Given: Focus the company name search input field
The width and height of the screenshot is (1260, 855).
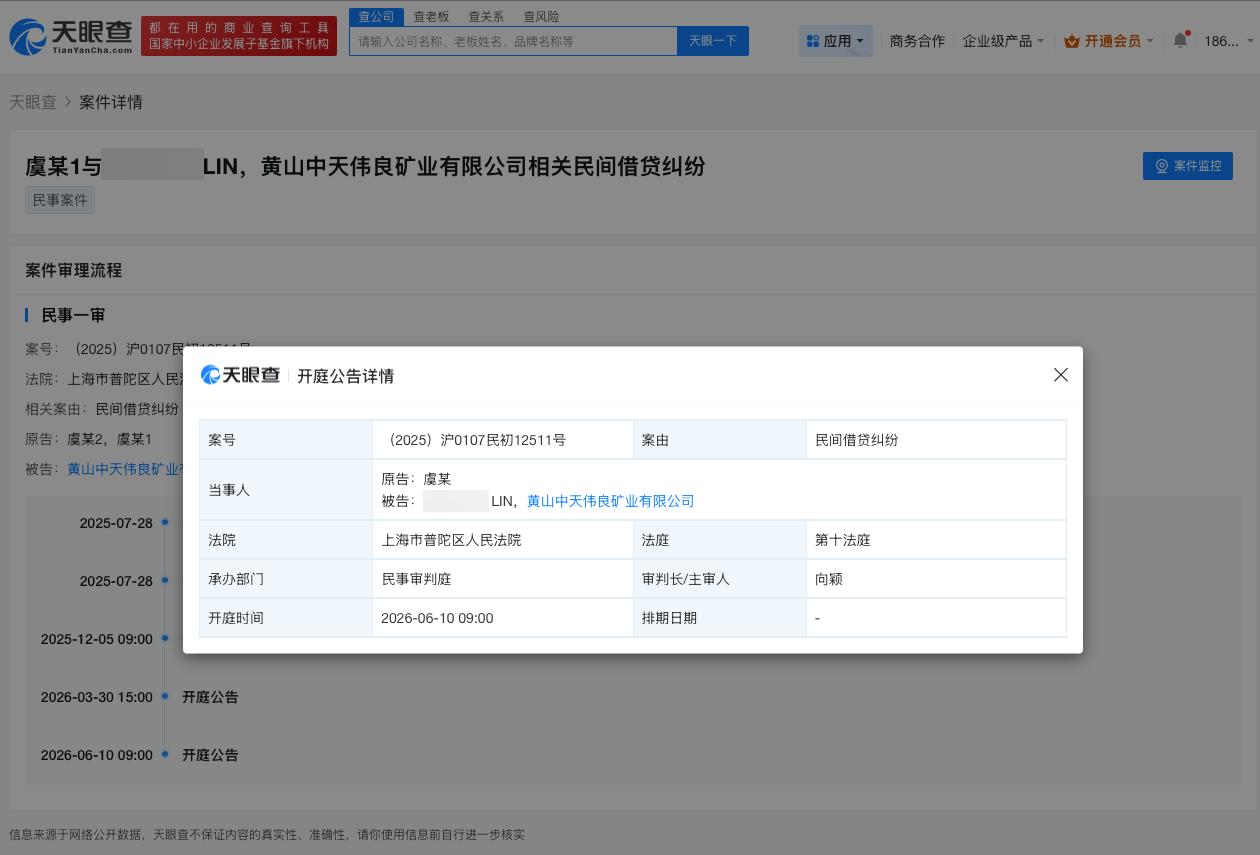Looking at the screenshot, I should click(513, 41).
